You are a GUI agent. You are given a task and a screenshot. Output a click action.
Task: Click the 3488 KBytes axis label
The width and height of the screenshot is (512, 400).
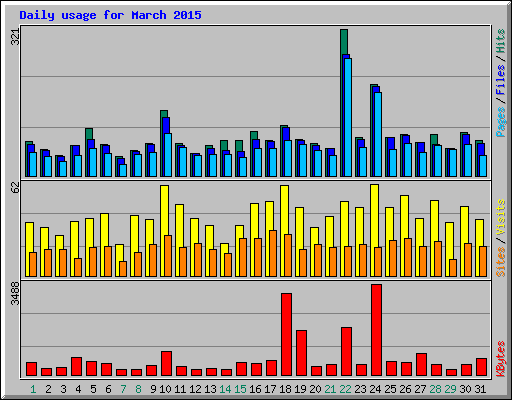pos(15,294)
